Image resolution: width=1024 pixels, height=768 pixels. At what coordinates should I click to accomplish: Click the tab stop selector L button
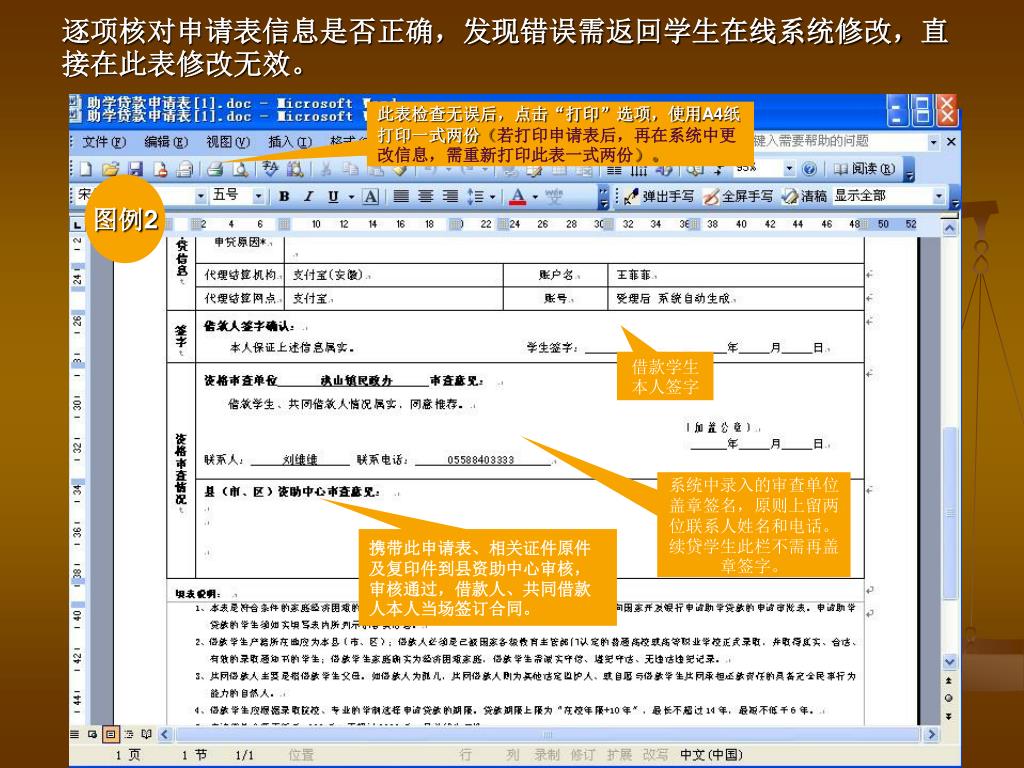click(77, 225)
